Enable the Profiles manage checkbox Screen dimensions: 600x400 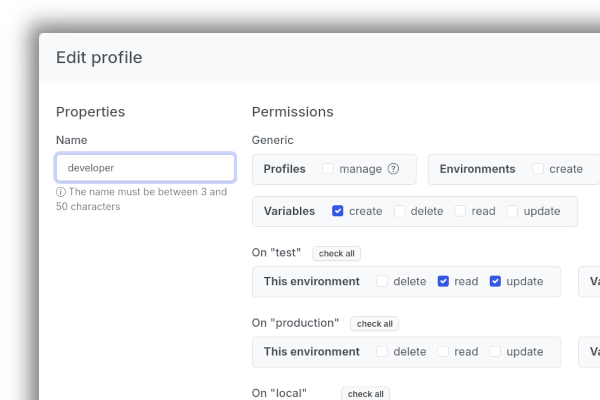click(x=328, y=169)
